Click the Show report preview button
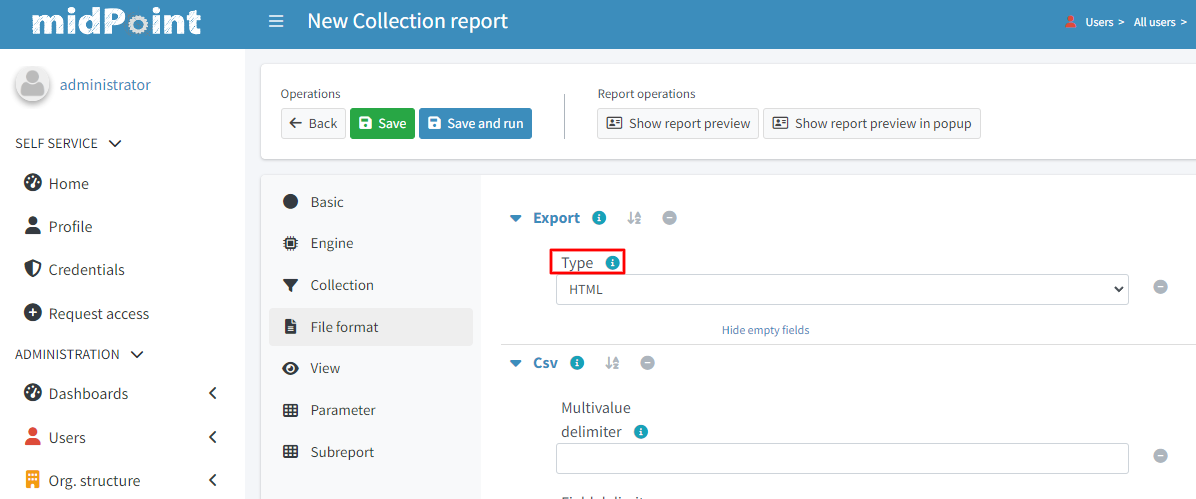This screenshot has width=1196, height=499. (678, 123)
